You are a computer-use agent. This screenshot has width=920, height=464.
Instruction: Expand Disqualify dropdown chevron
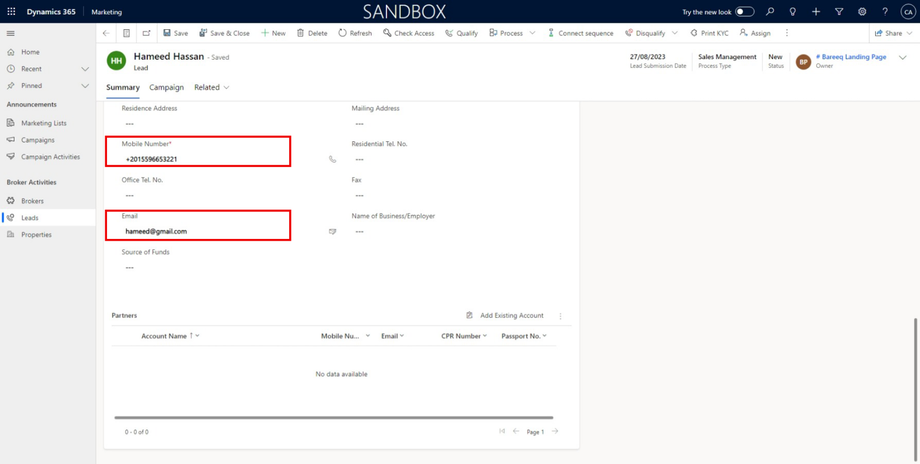674,33
